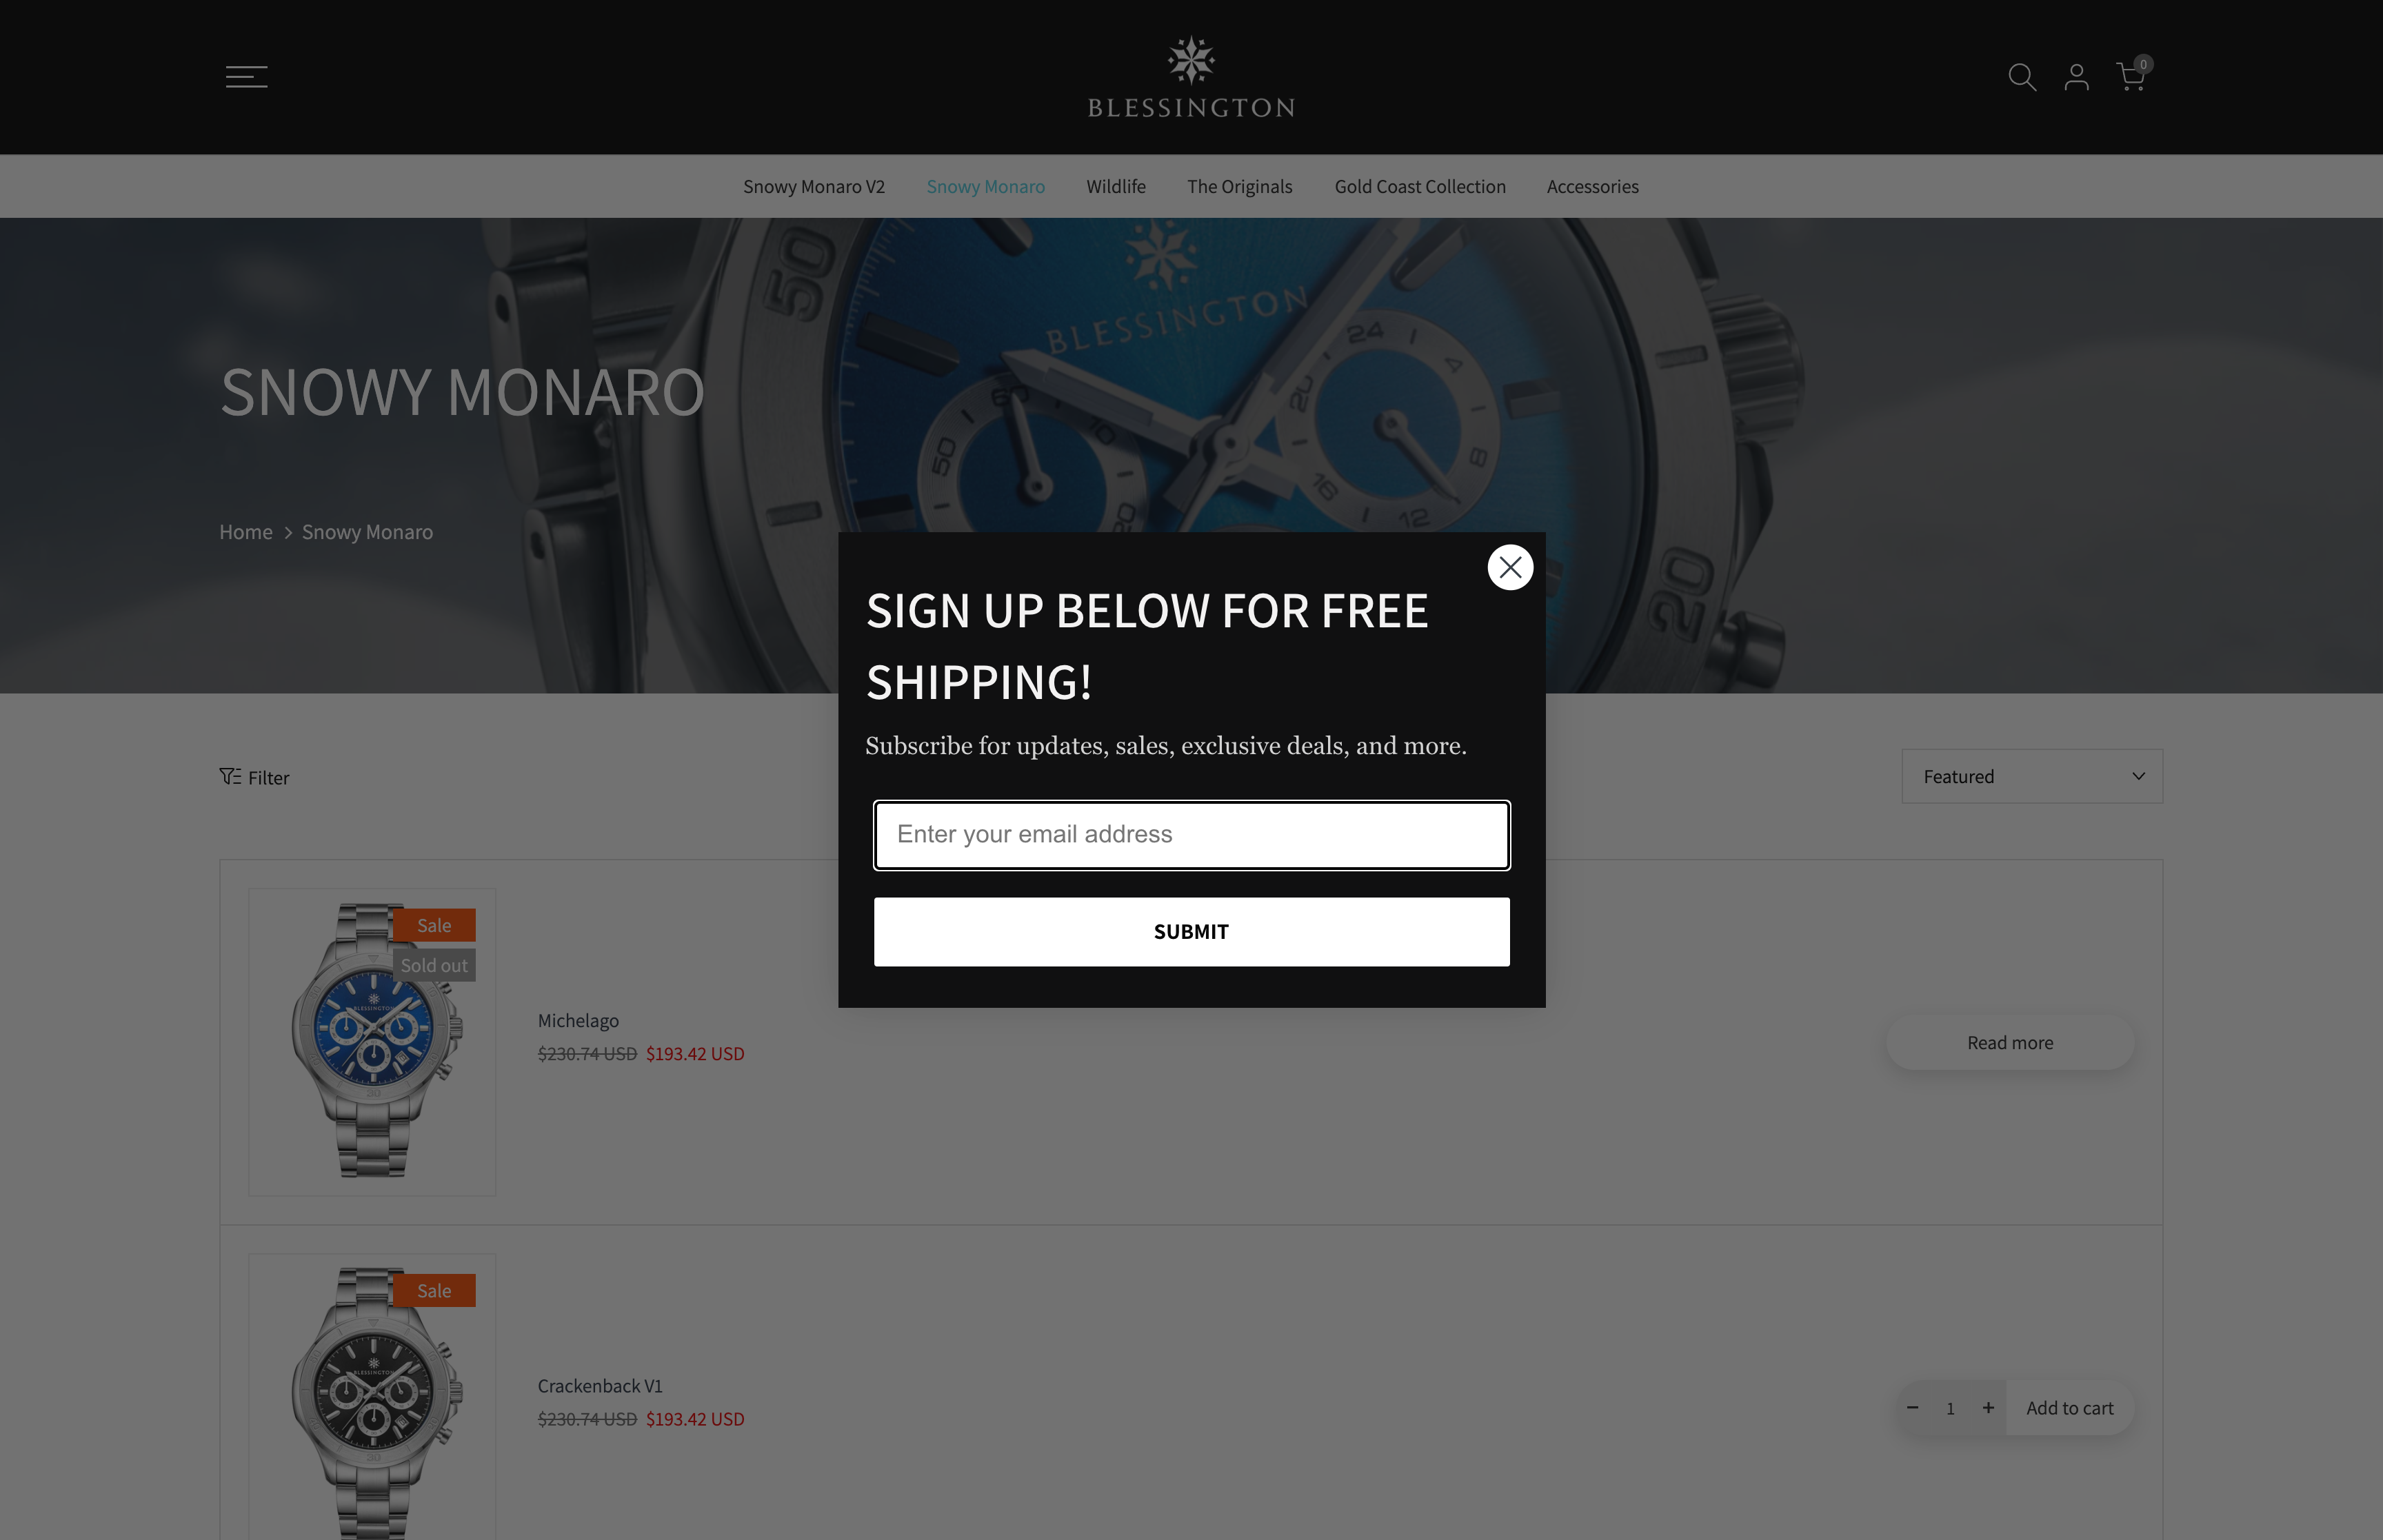This screenshot has height=1540, width=2383.
Task: Expand the Featured sort dropdown
Action: coord(2032,776)
